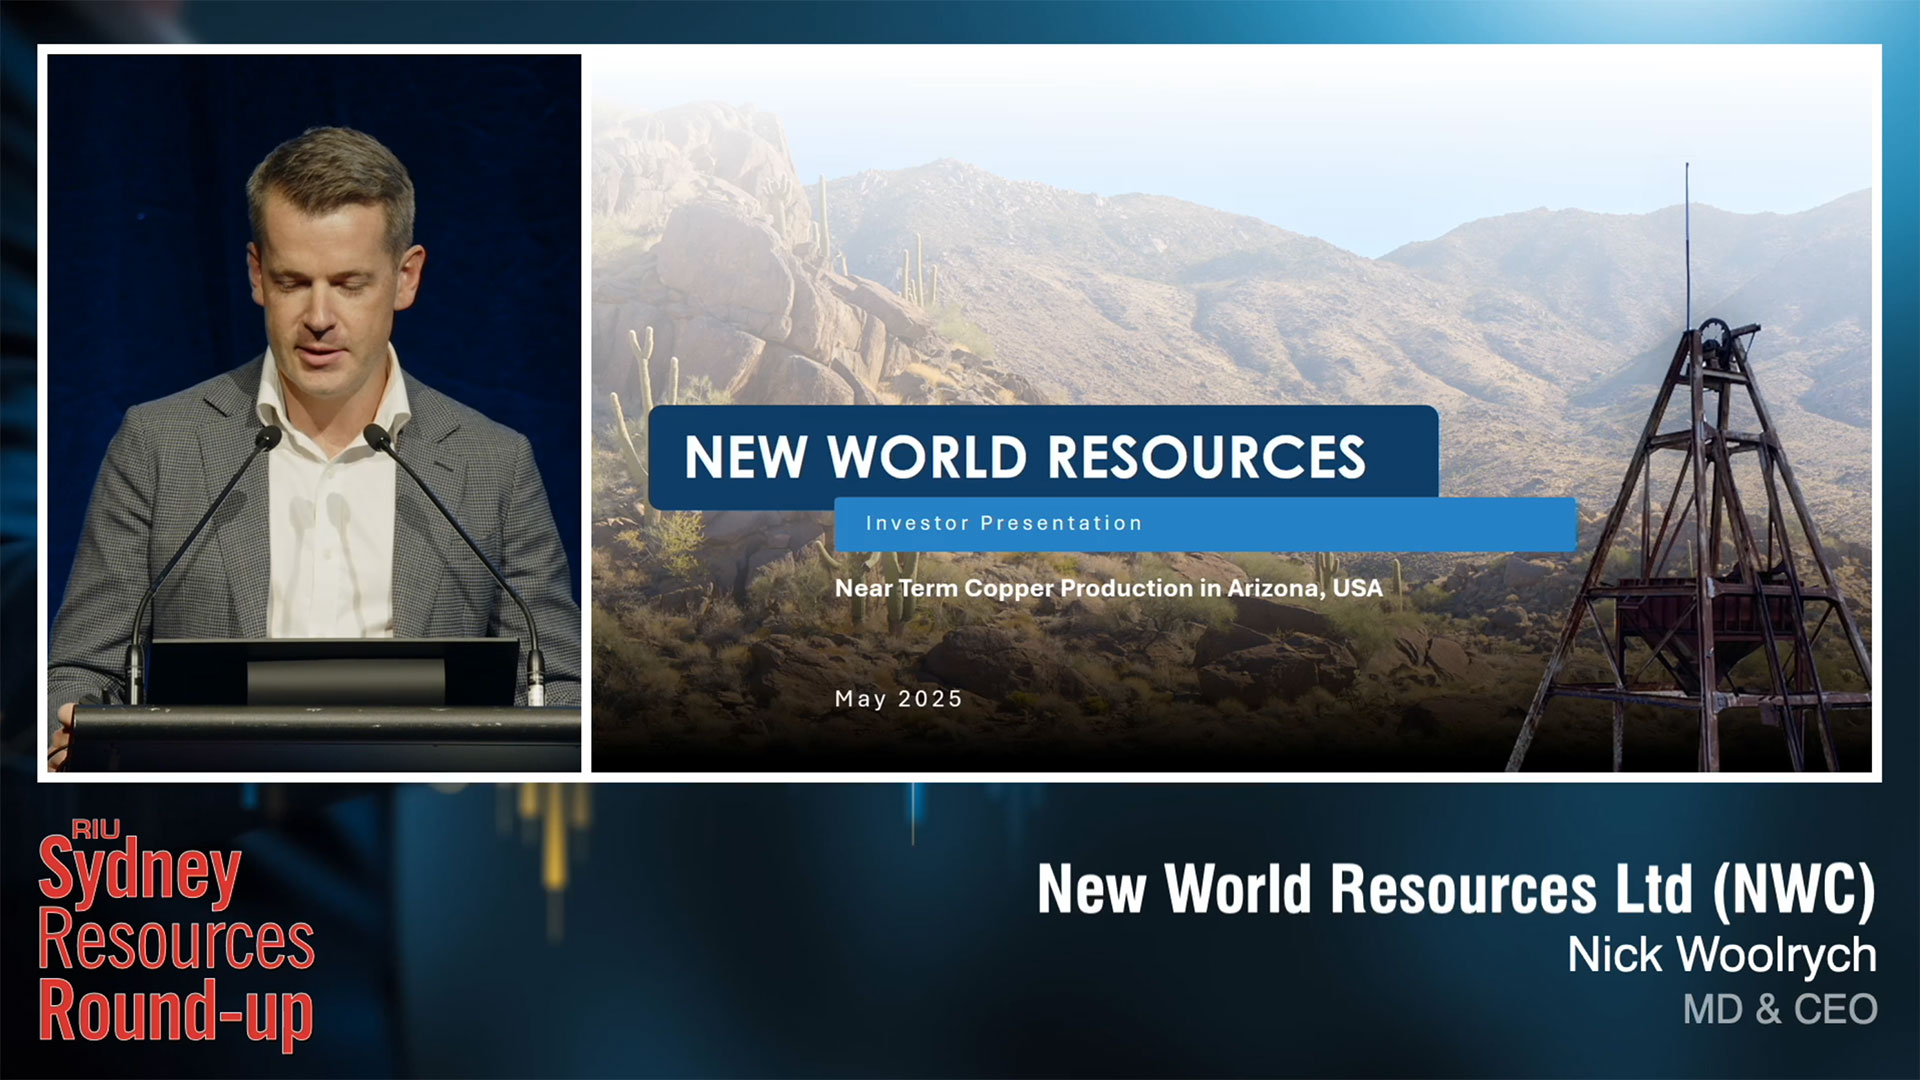Click the 'May 2025' date on slide
This screenshot has height=1080, width=1920.
click(x=898, y=699)
